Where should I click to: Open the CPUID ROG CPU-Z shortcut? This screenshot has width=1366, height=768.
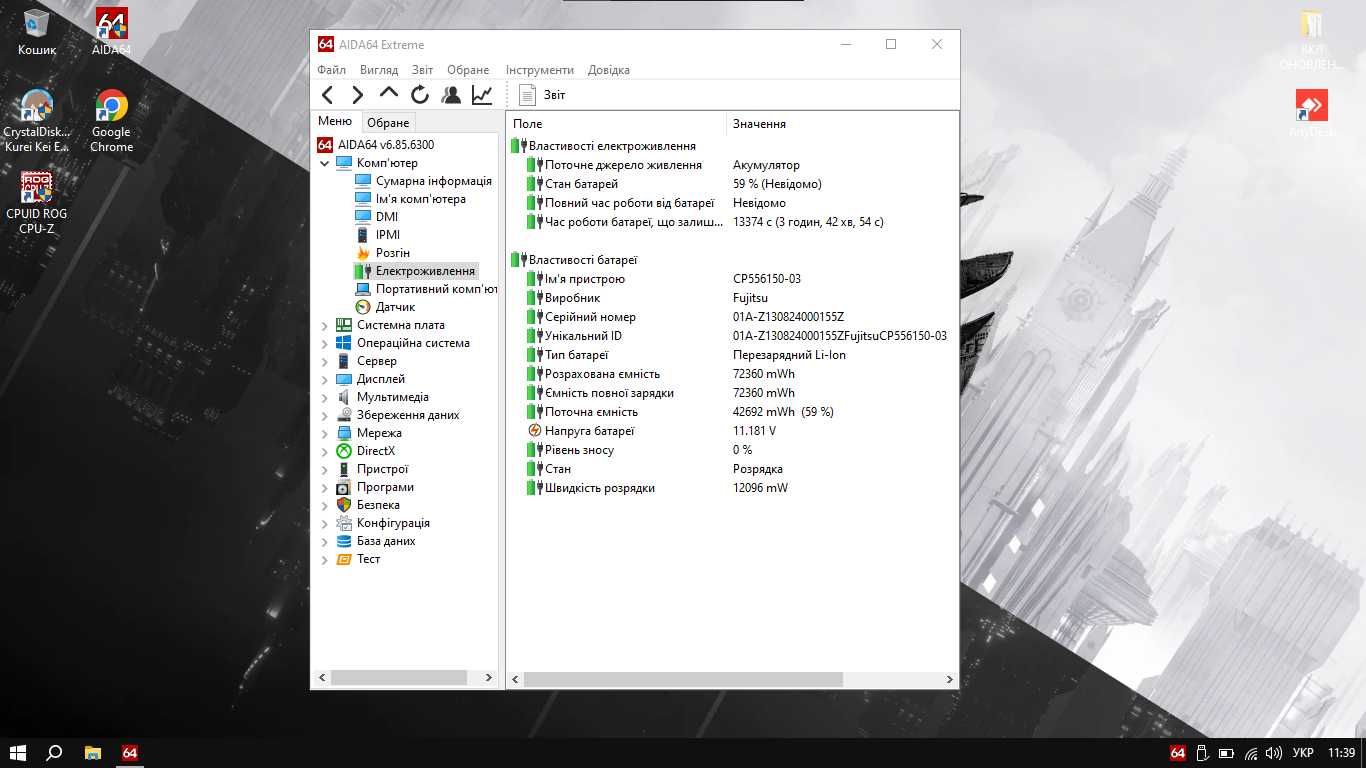click(x=37, y=203)
